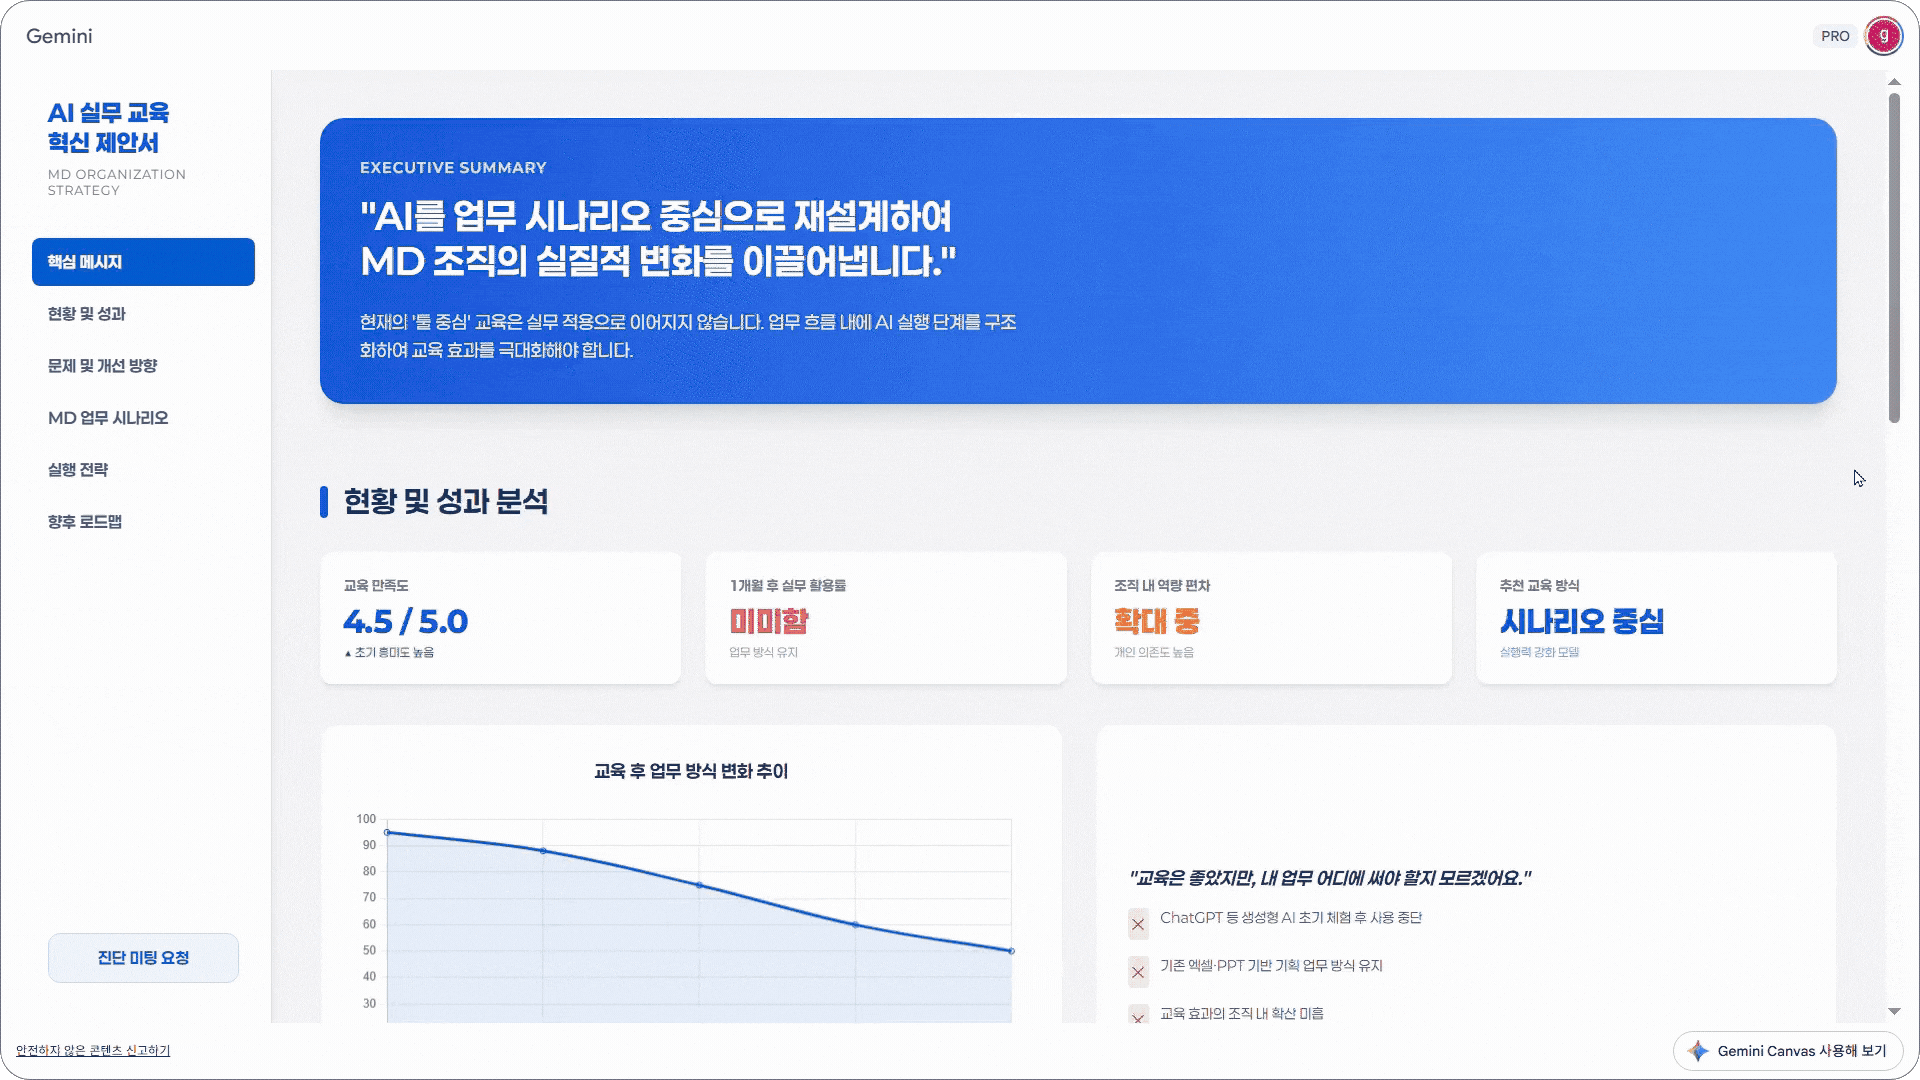Click the Gemini logo text

[x=59, y=36]
